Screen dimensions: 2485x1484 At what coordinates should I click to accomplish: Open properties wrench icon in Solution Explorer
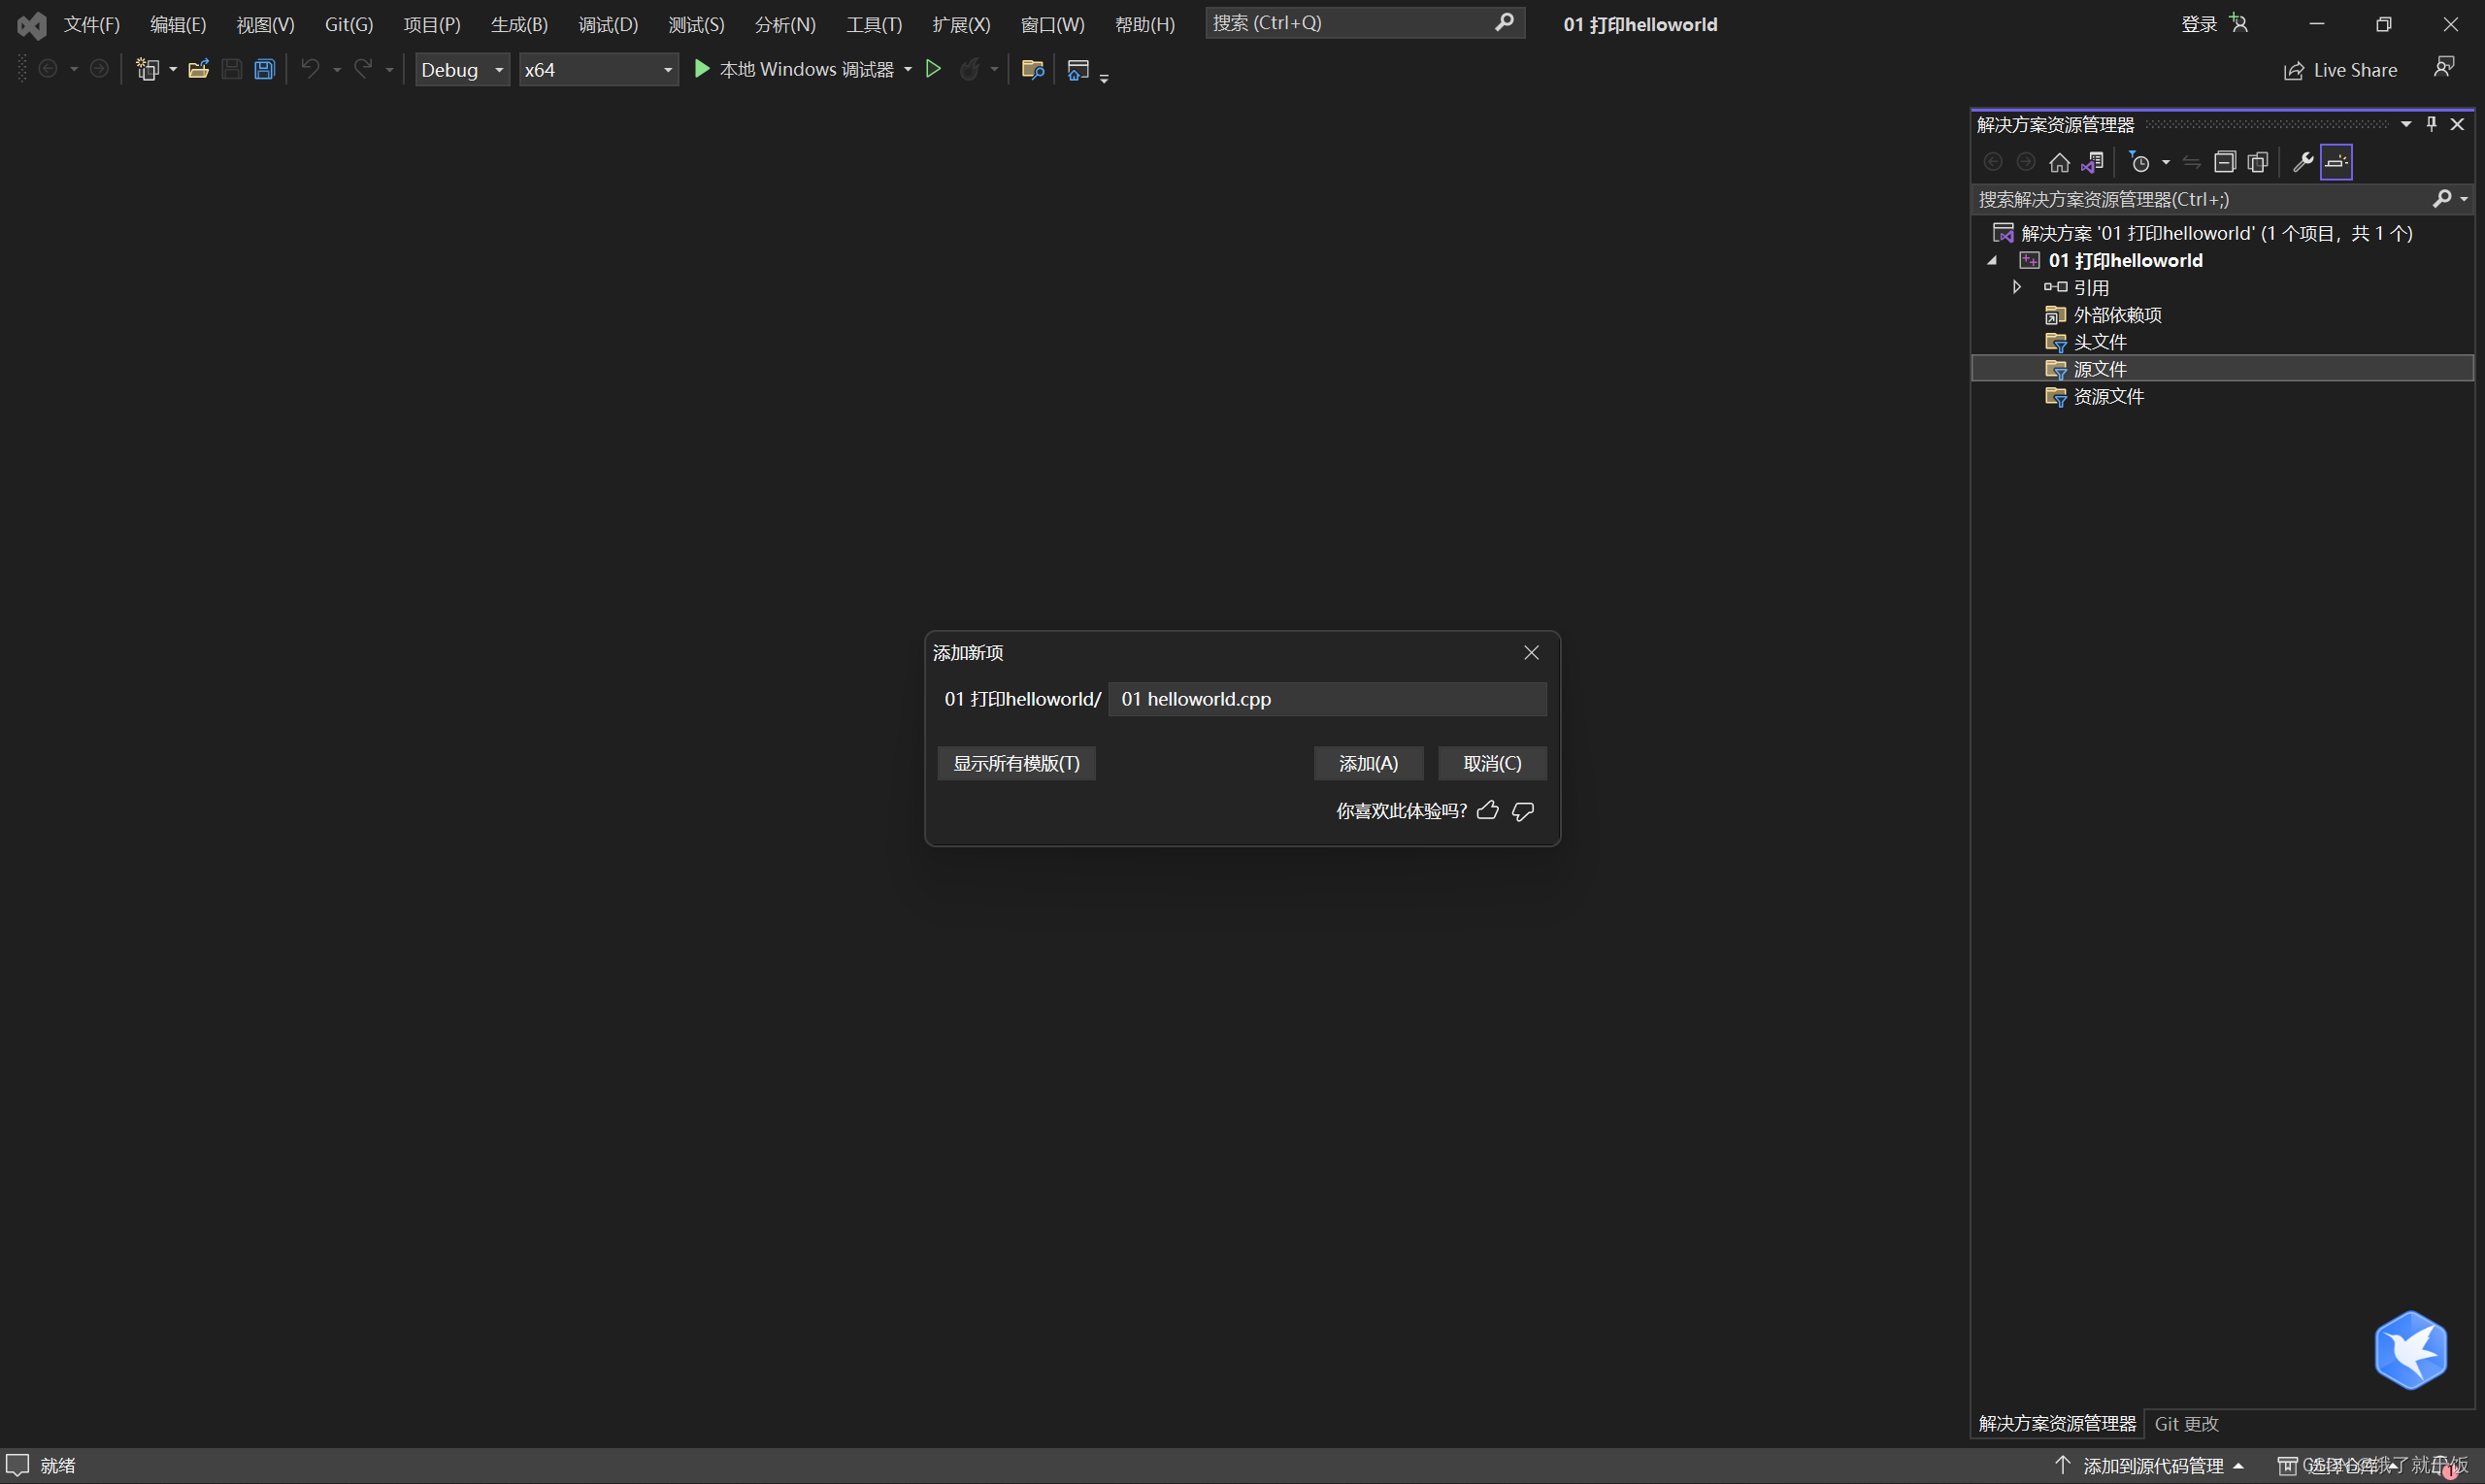click(x=2303, y=162)
